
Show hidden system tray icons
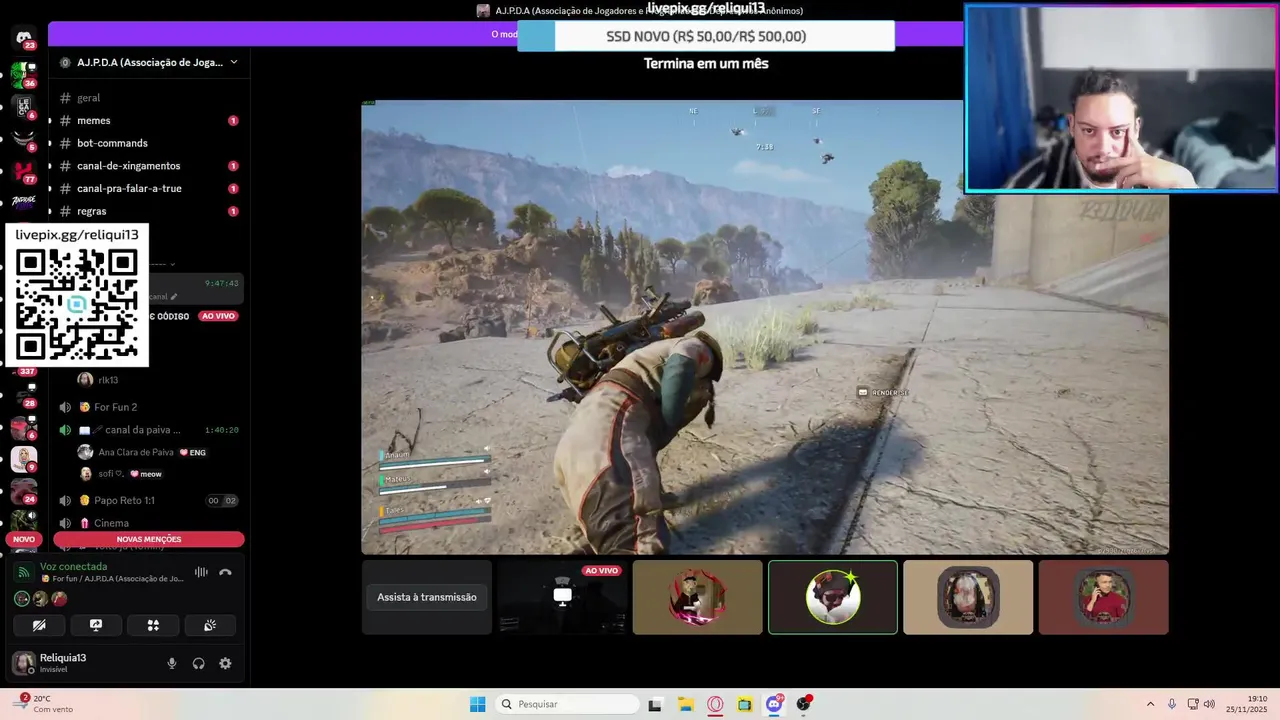[1150, 704]
